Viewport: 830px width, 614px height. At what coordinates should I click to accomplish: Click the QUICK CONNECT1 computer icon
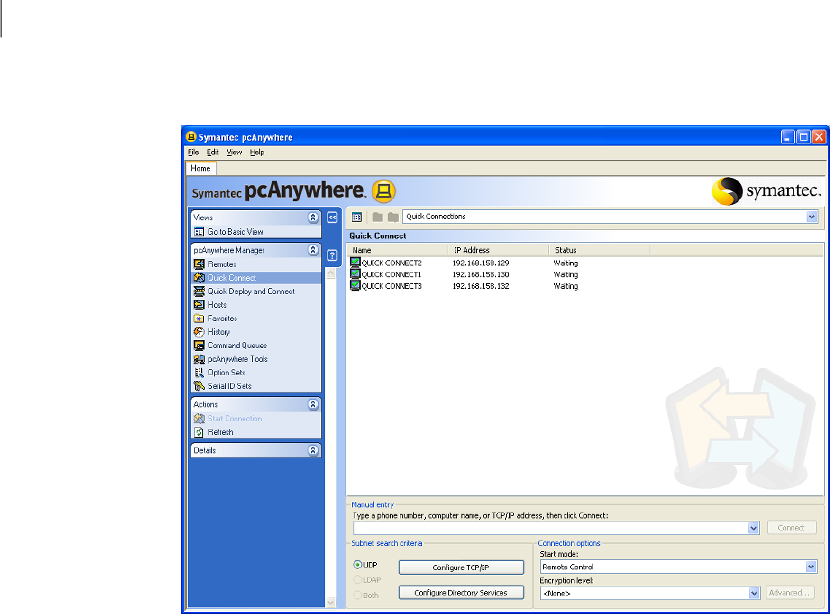[355, 274]
